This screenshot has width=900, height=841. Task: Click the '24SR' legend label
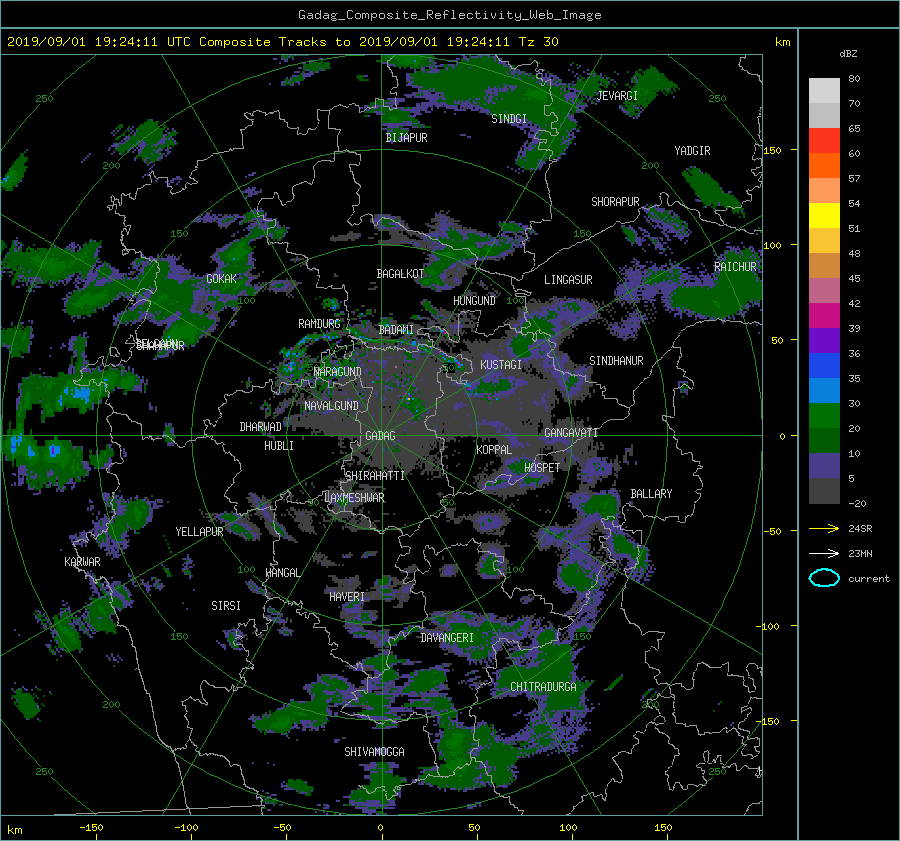pos(860,529)
